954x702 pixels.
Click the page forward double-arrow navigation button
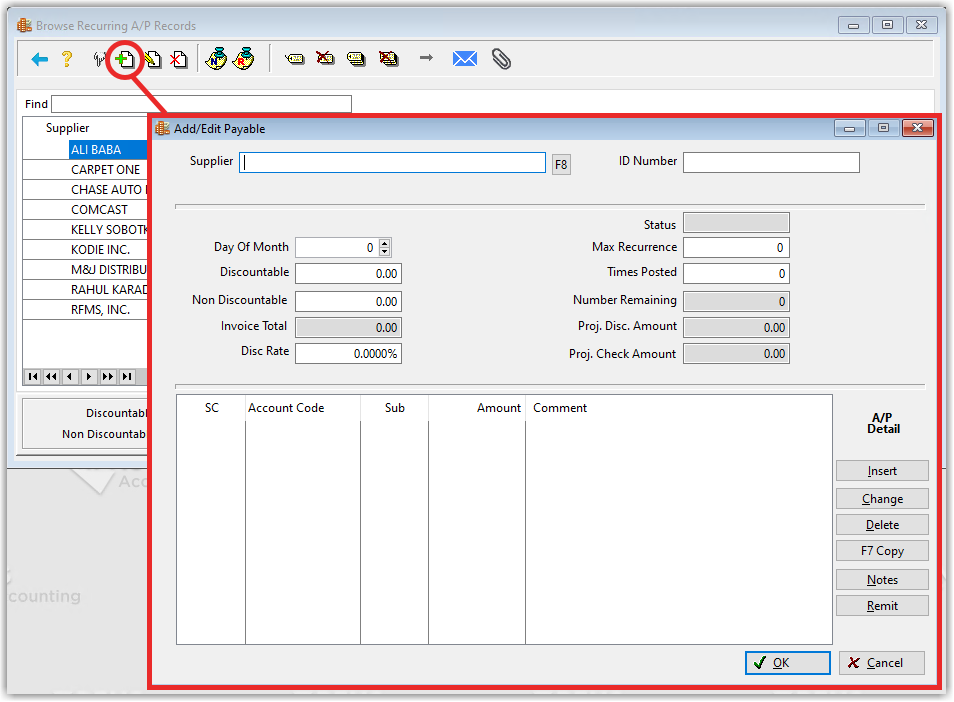(x=108, y=377)
